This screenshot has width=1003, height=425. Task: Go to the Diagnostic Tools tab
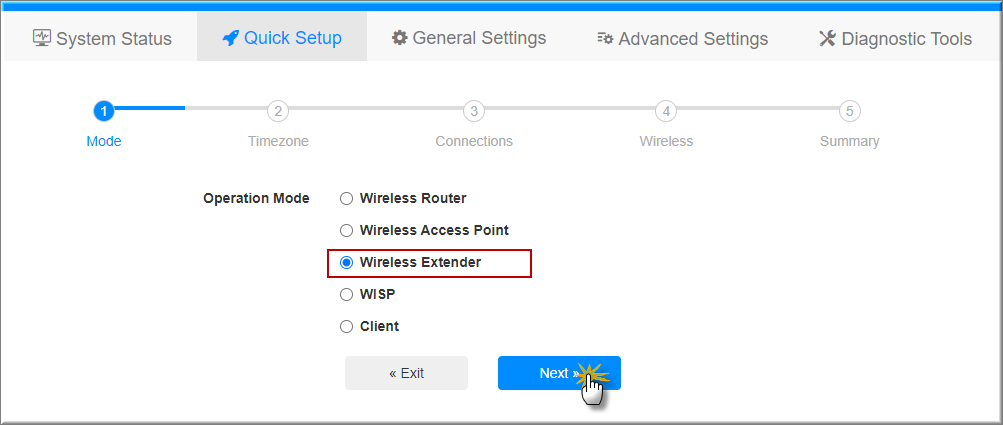pyautogui.click(x=895, y=39)
